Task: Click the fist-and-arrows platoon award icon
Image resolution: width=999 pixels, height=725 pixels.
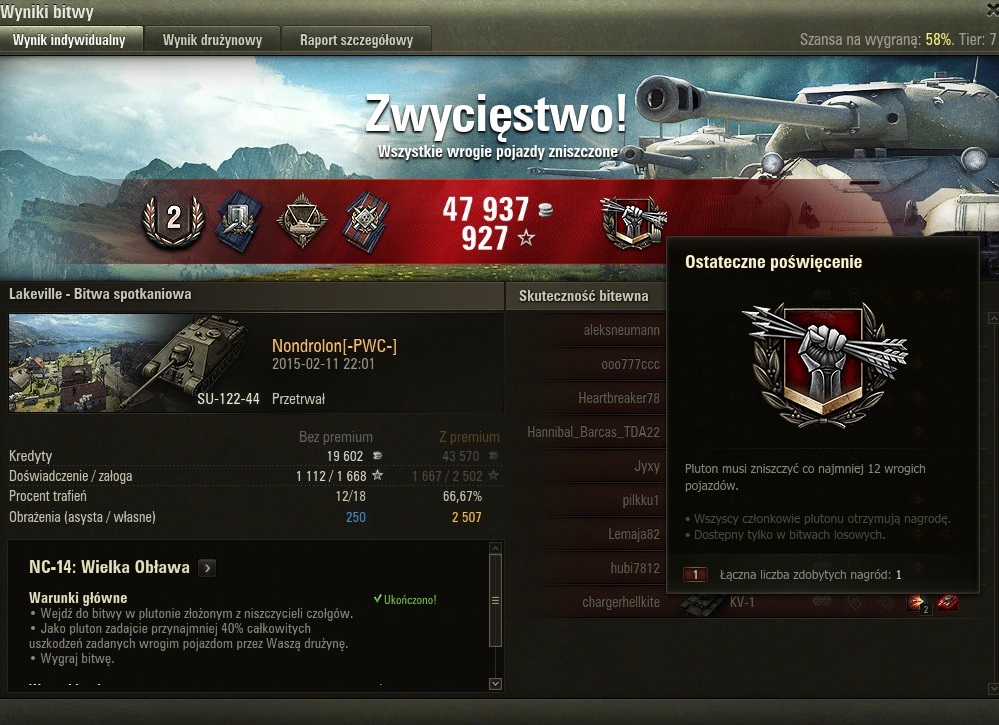Action: 633,222
